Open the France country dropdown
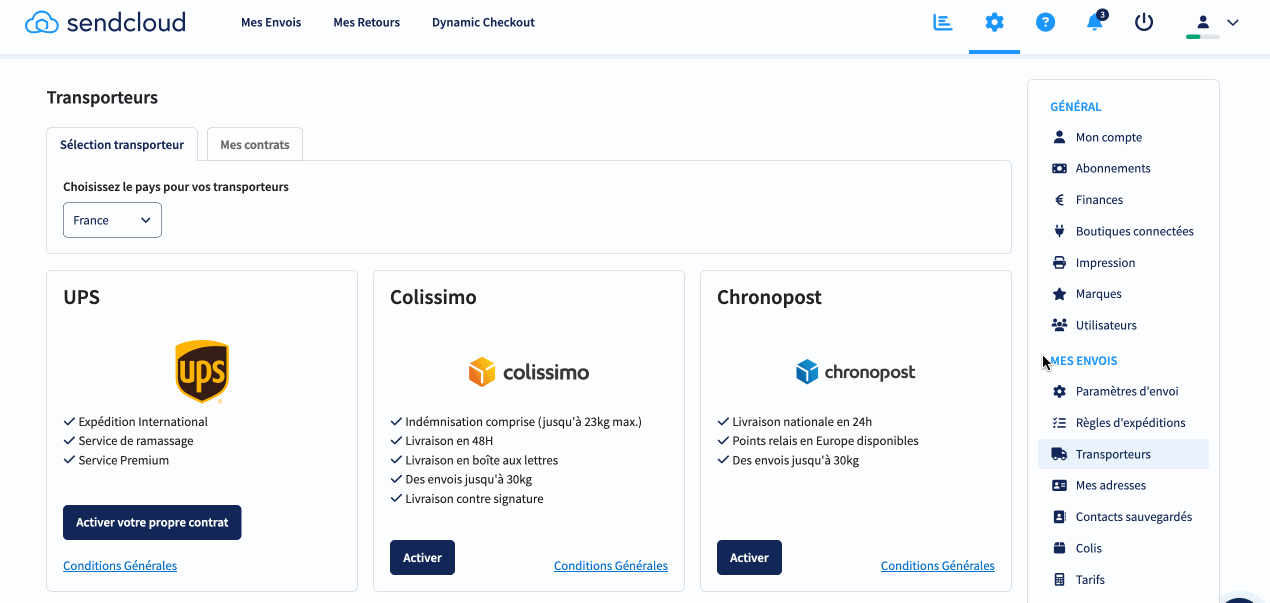Image resolution: width=1270 pixels, height=603 pixels. tap(112, 220)
